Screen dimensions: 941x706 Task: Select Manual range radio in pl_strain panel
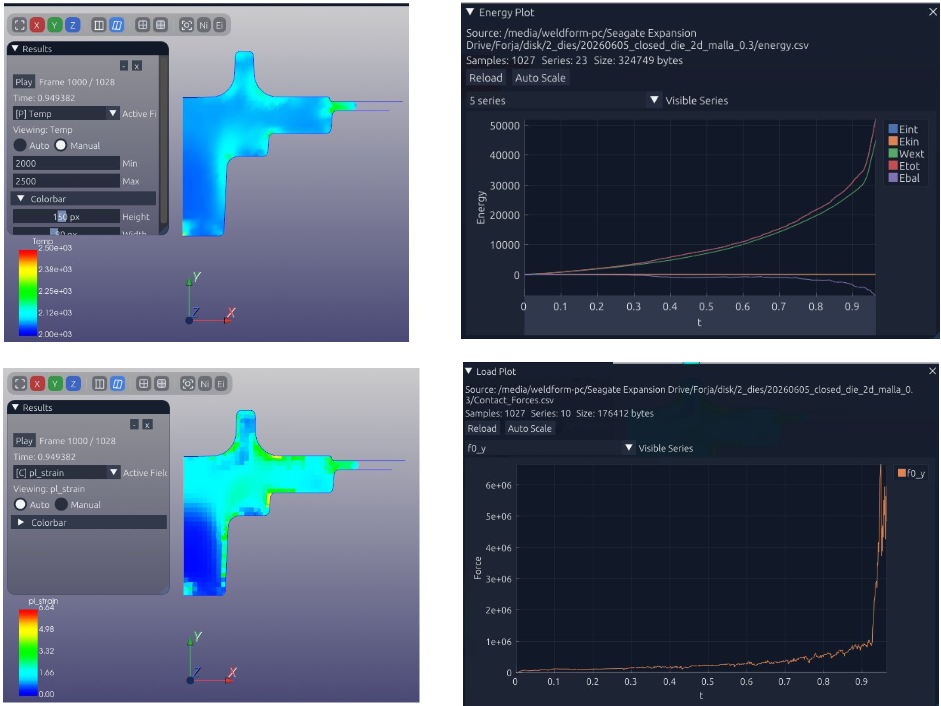(x=61, y=504)
